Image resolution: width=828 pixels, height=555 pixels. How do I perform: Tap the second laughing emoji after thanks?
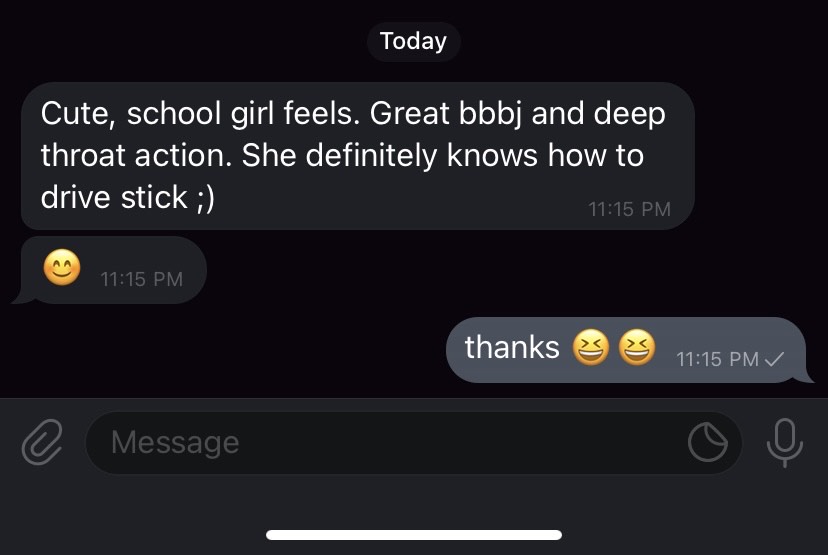(x=637, y=347)
